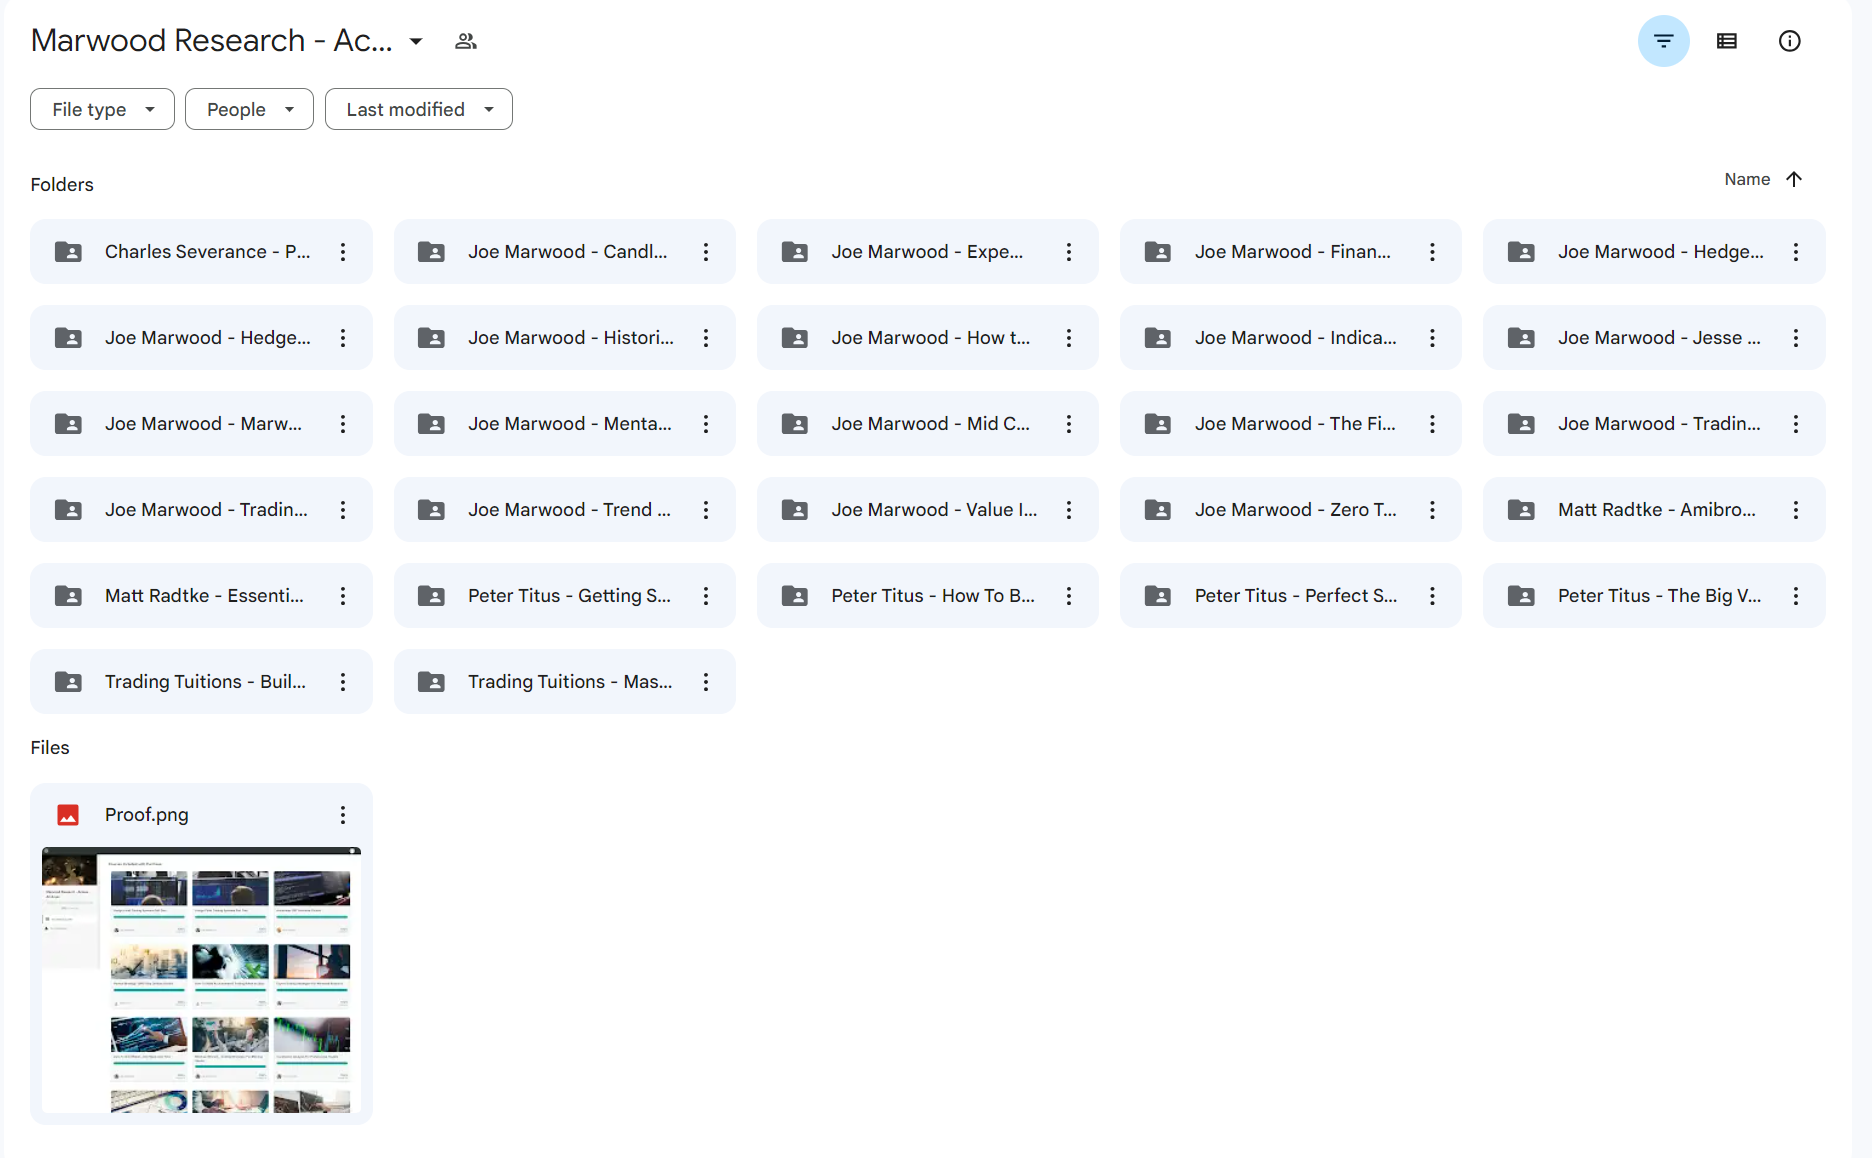Open more actions for Joe Marwood - Menta... folder
This screenshot has width=1872, height=1158.
(706, 424)
